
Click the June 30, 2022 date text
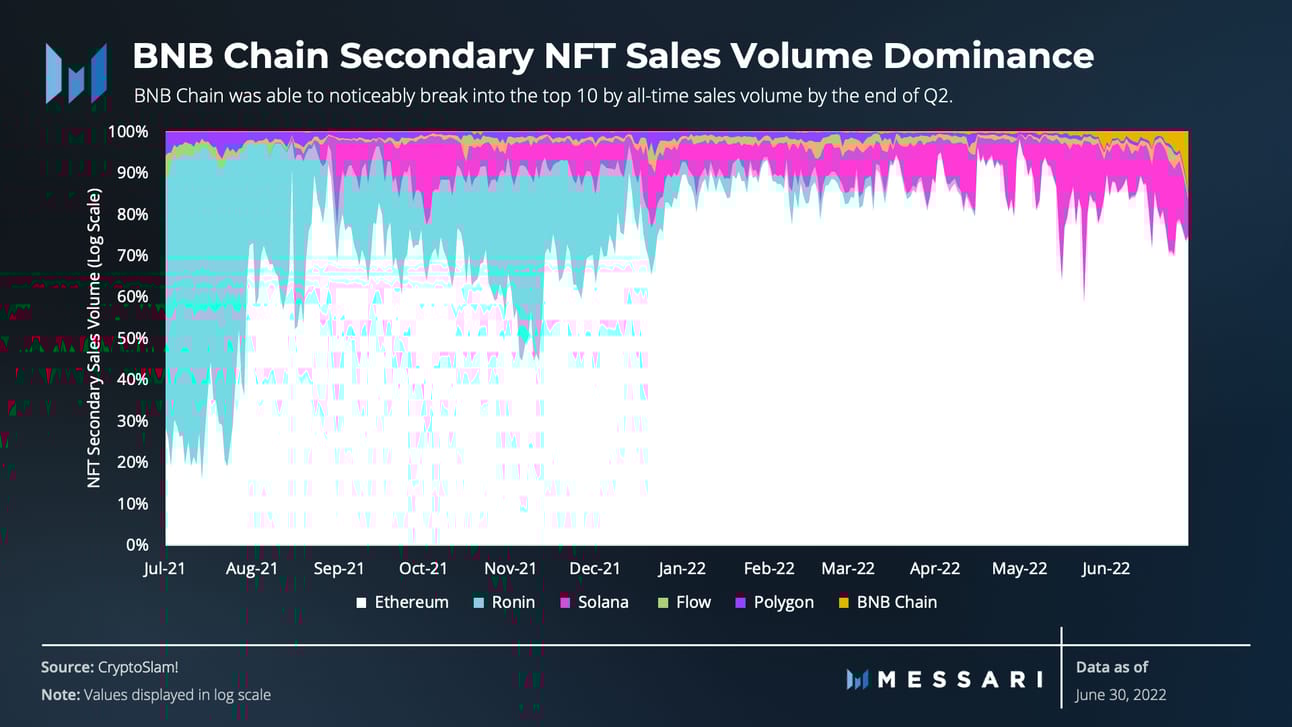click(x=1121, y=694)
